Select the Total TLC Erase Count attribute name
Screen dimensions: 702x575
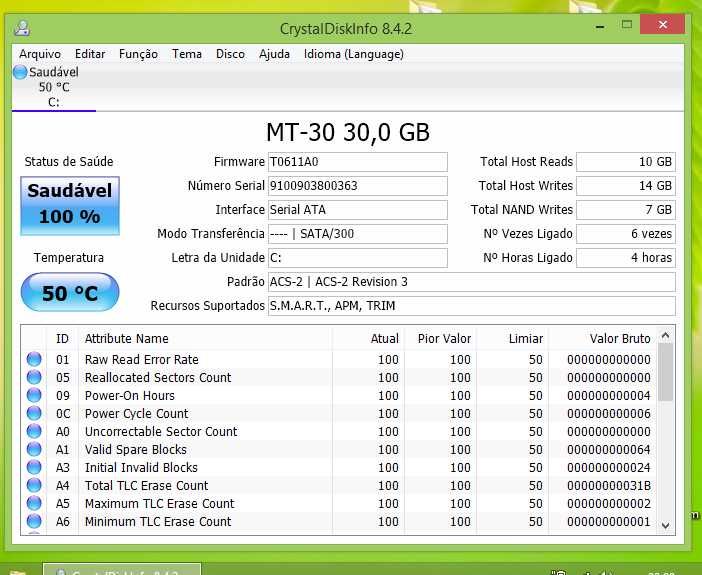point(146,485)
